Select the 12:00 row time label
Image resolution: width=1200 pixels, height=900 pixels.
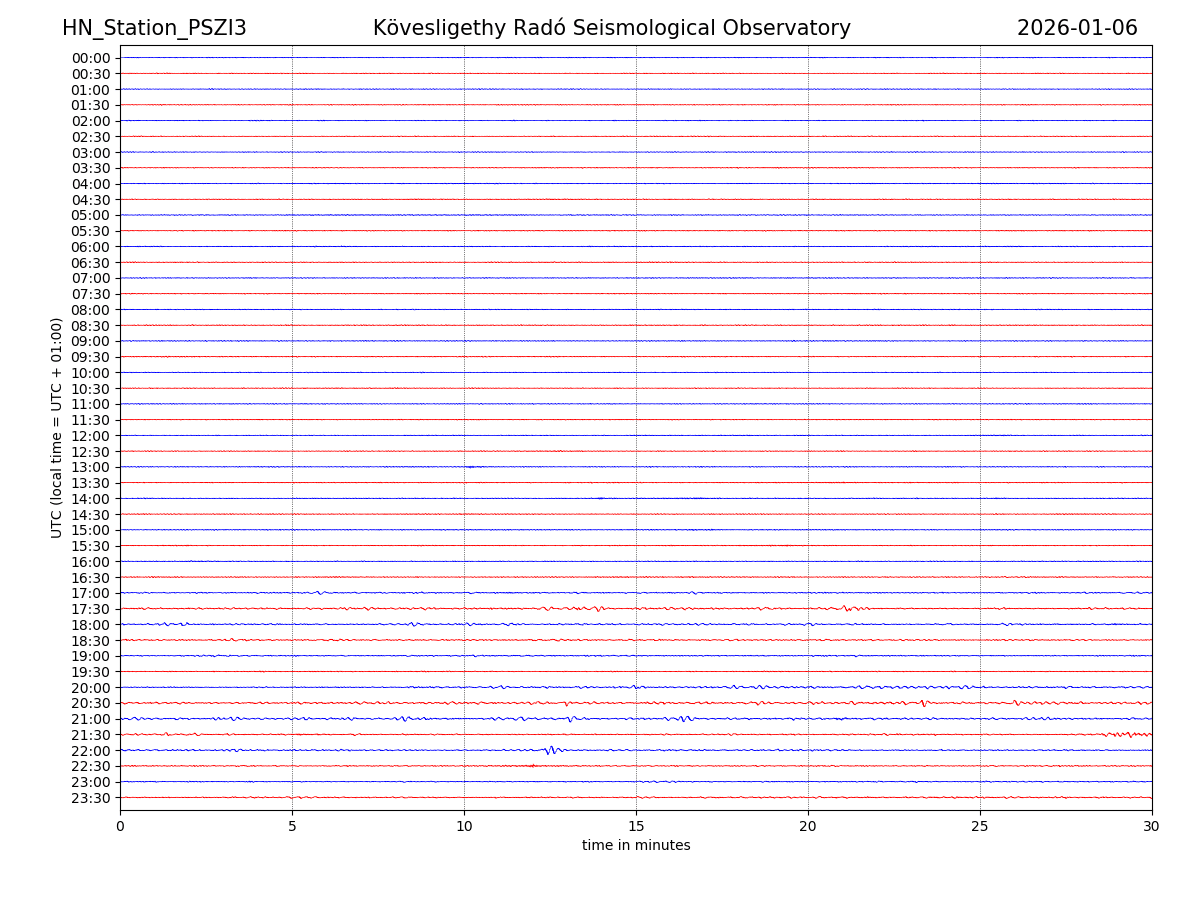point(91,436)
